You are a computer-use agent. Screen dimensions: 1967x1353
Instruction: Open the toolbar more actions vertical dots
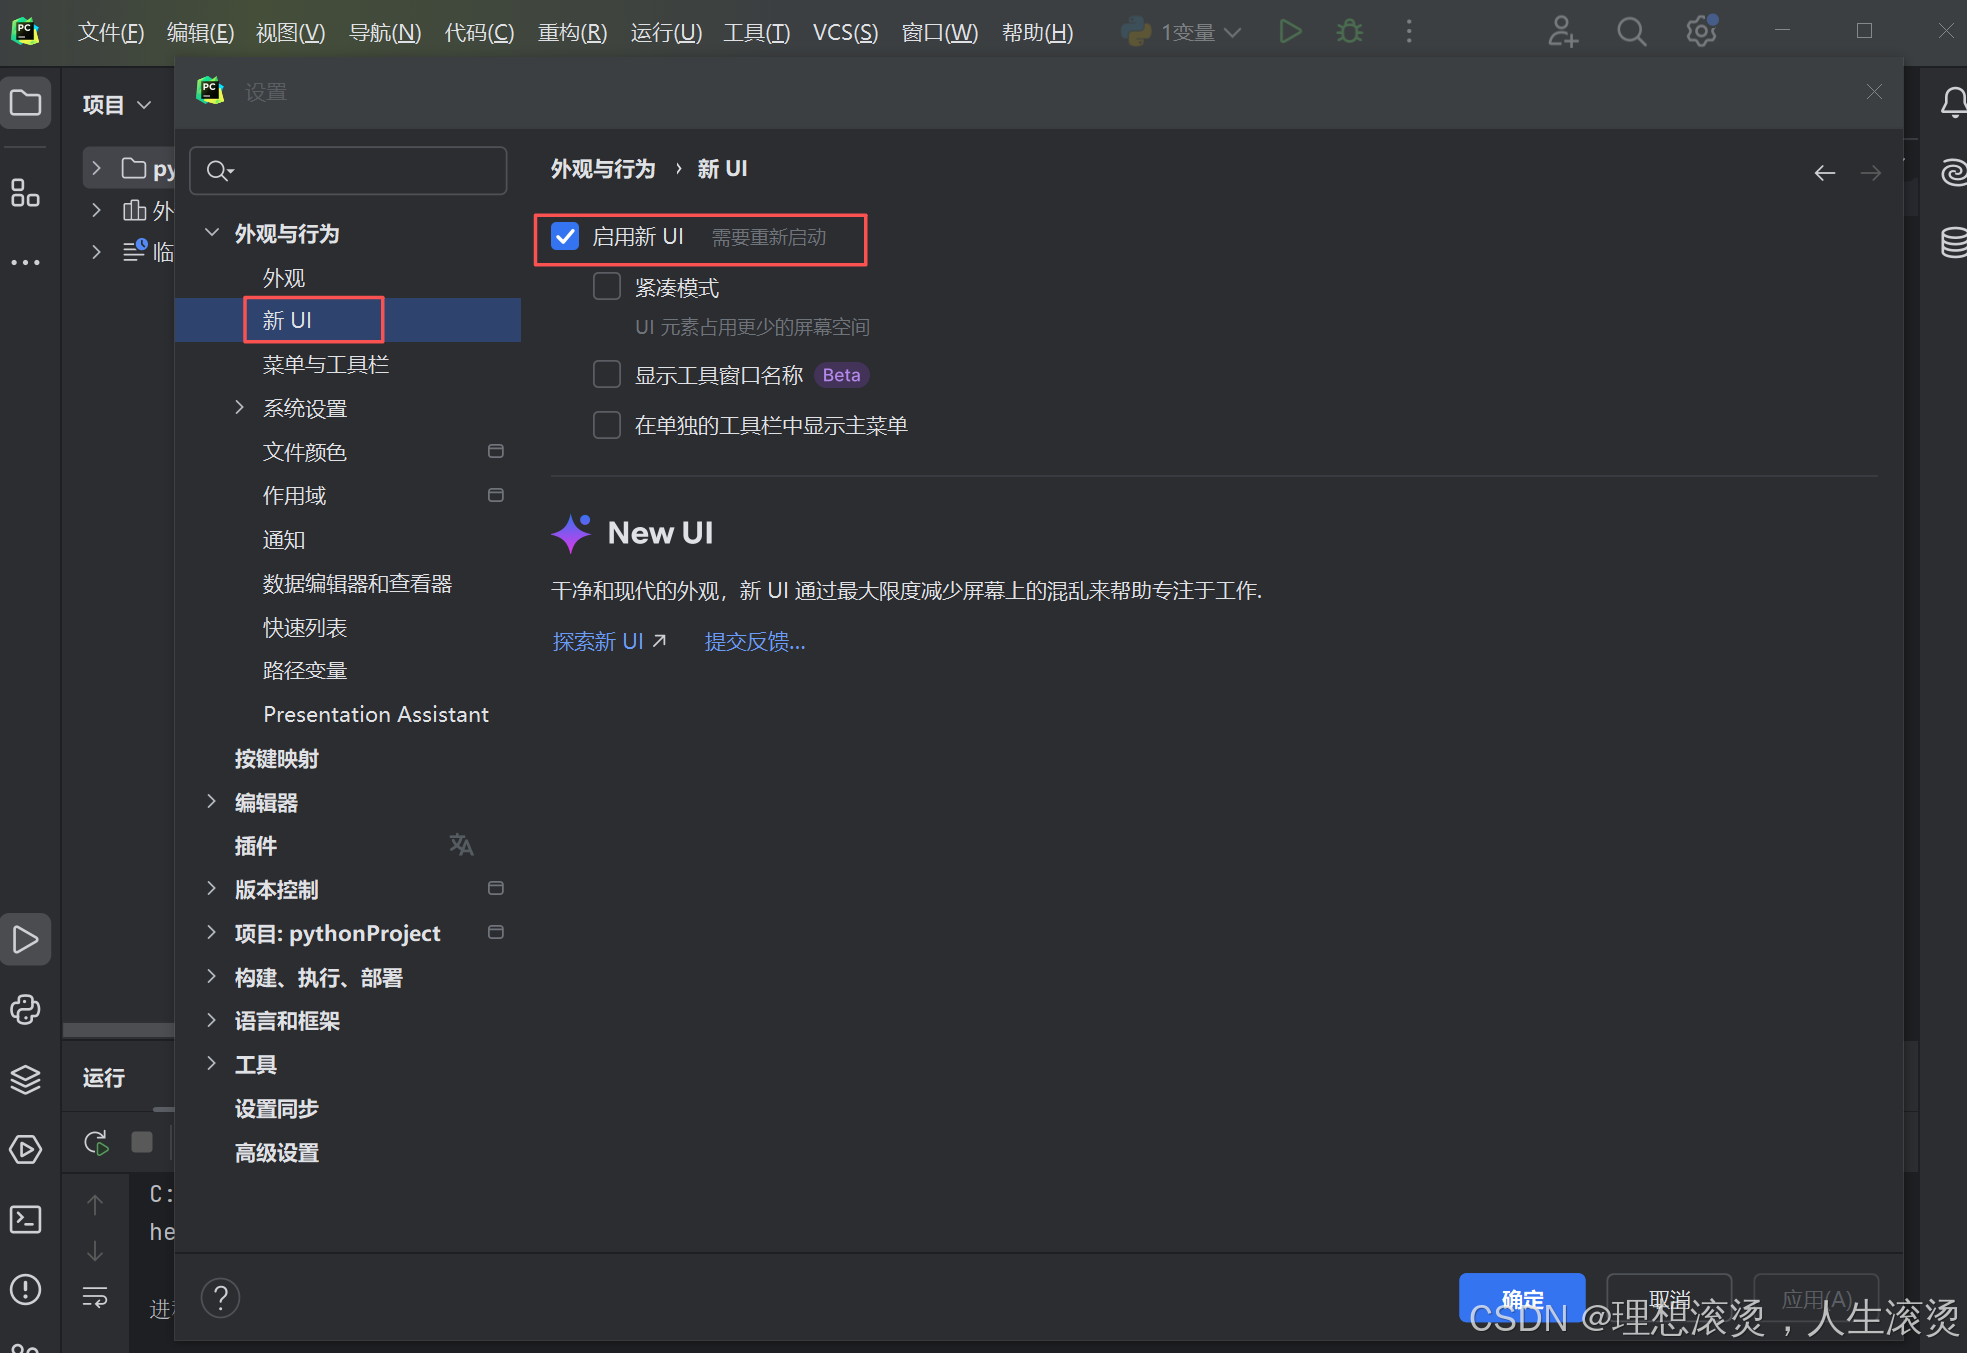(x=1409, y=32)
